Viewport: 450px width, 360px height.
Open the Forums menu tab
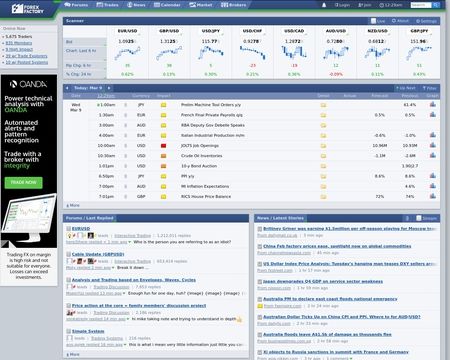76,5
